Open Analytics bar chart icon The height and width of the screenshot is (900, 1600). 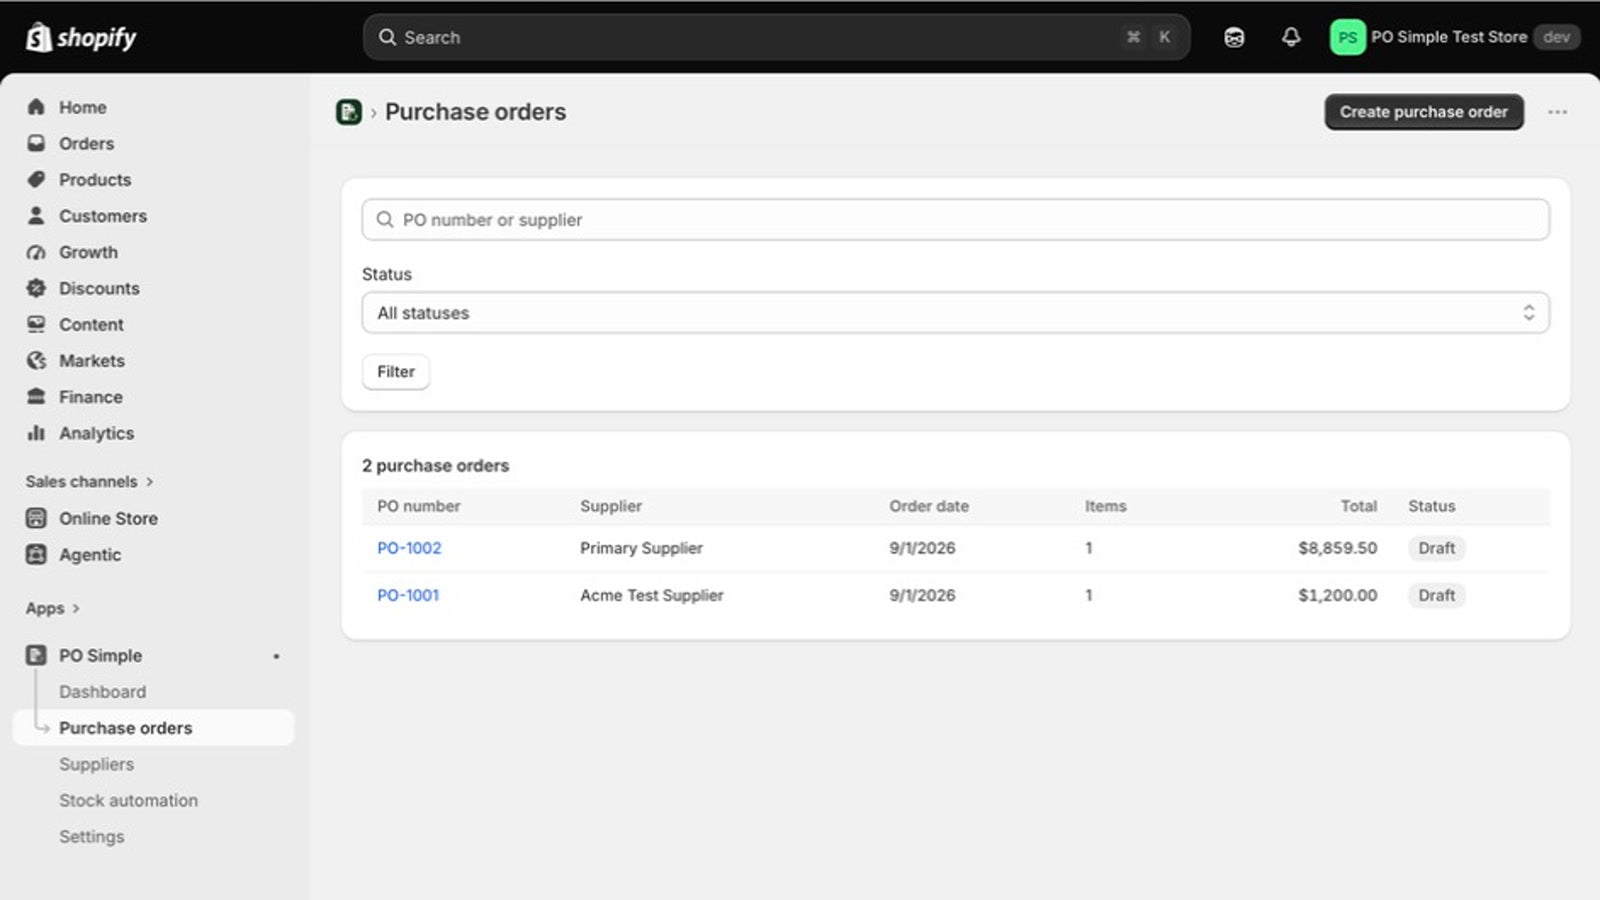(36, 433)
